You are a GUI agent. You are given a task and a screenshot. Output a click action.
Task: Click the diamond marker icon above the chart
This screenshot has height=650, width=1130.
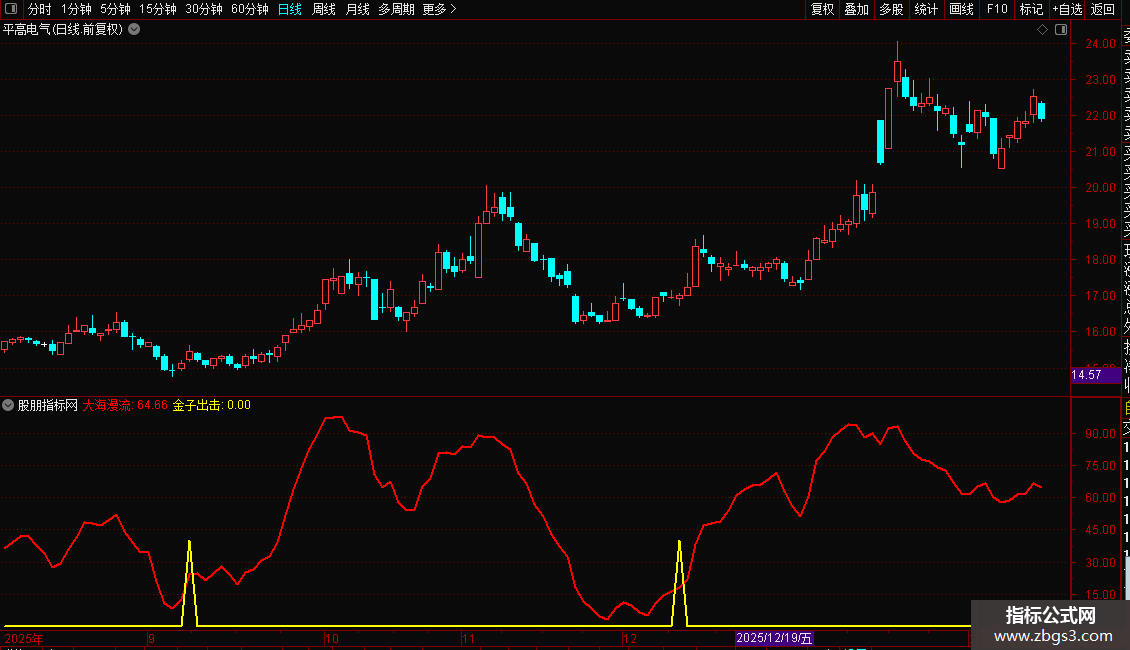tap(1042, 30)
